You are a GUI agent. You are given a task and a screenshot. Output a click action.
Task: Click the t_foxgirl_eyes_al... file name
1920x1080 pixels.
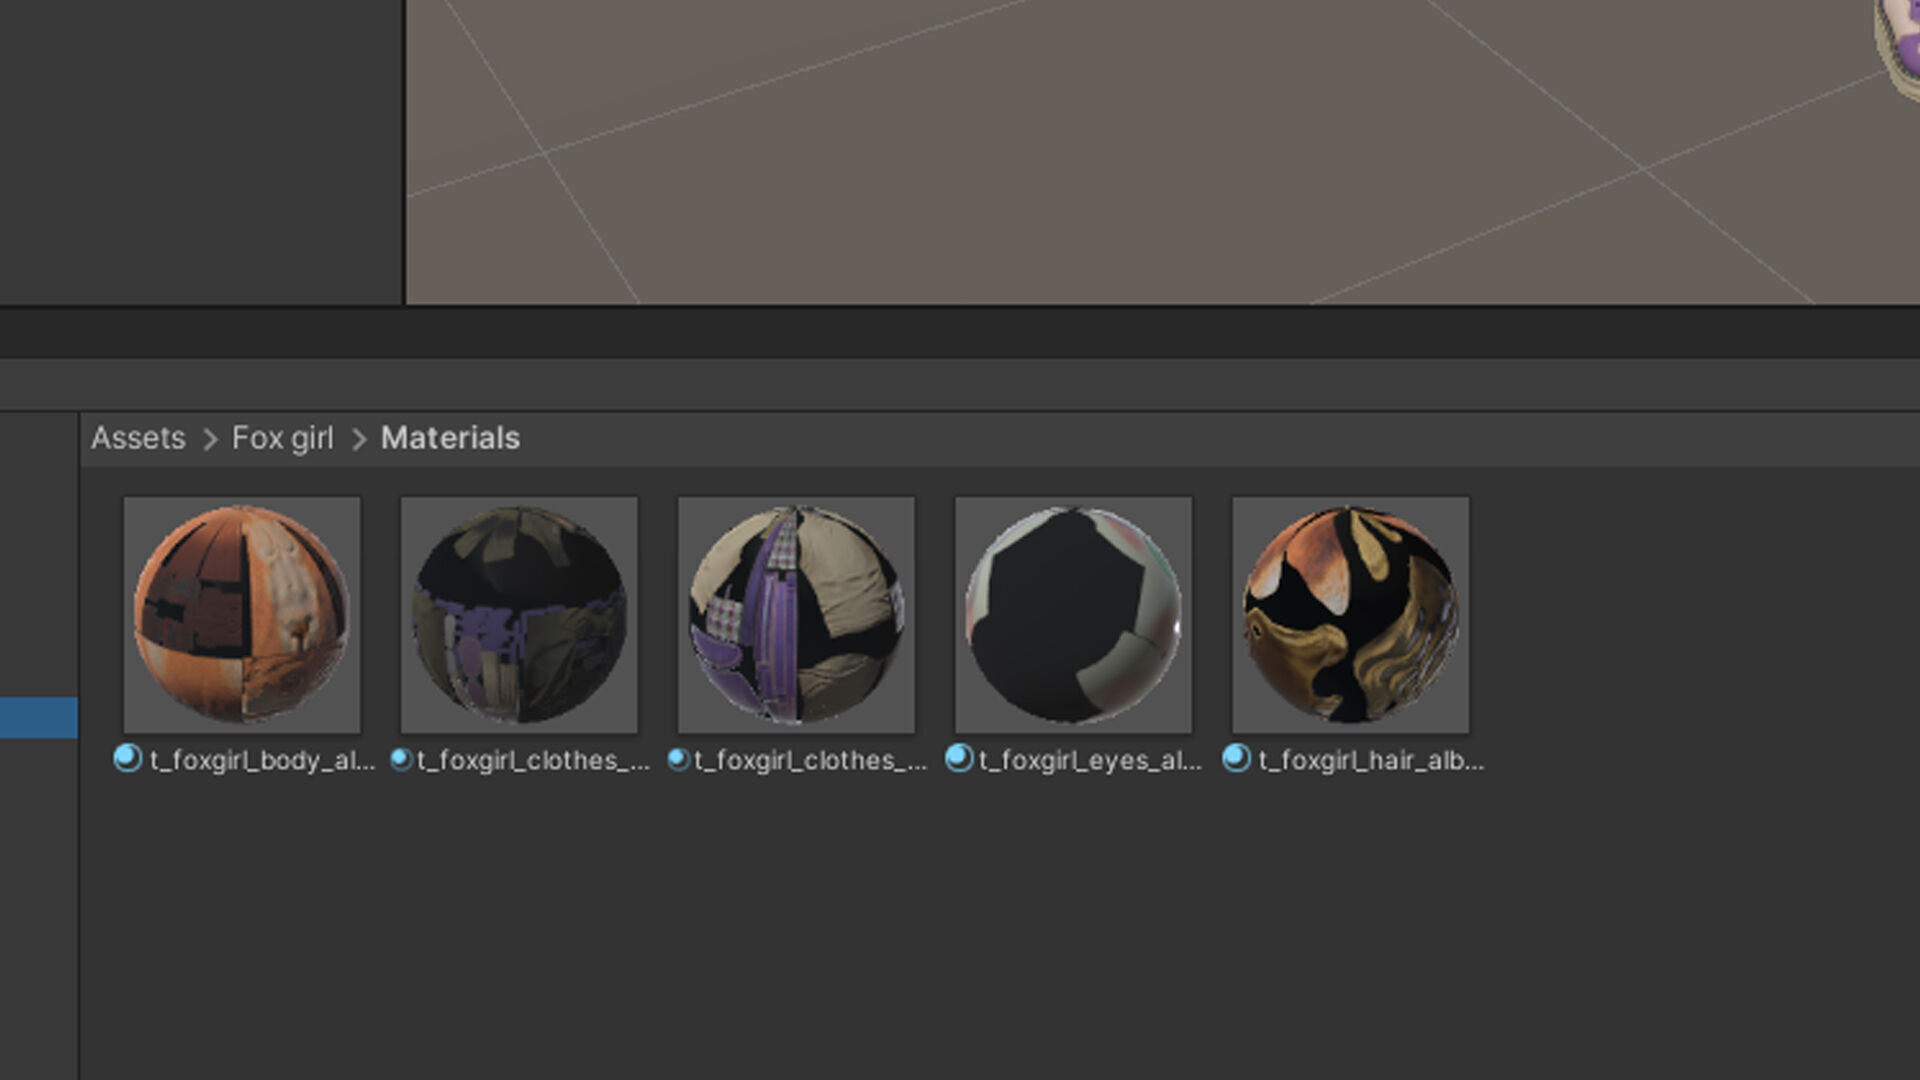[x=1090, y=761]
